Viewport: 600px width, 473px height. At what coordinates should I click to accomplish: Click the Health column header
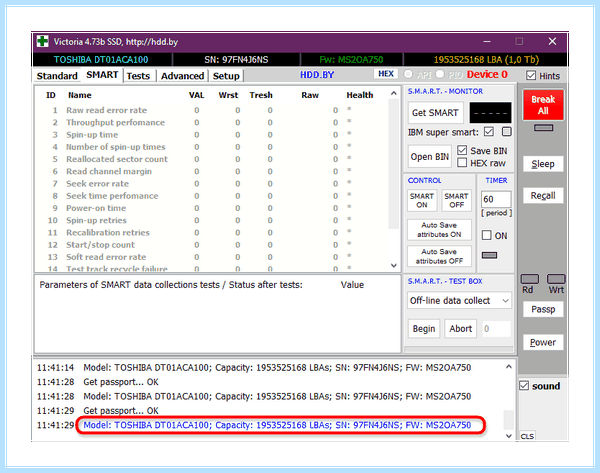click(x=359, y=95)
